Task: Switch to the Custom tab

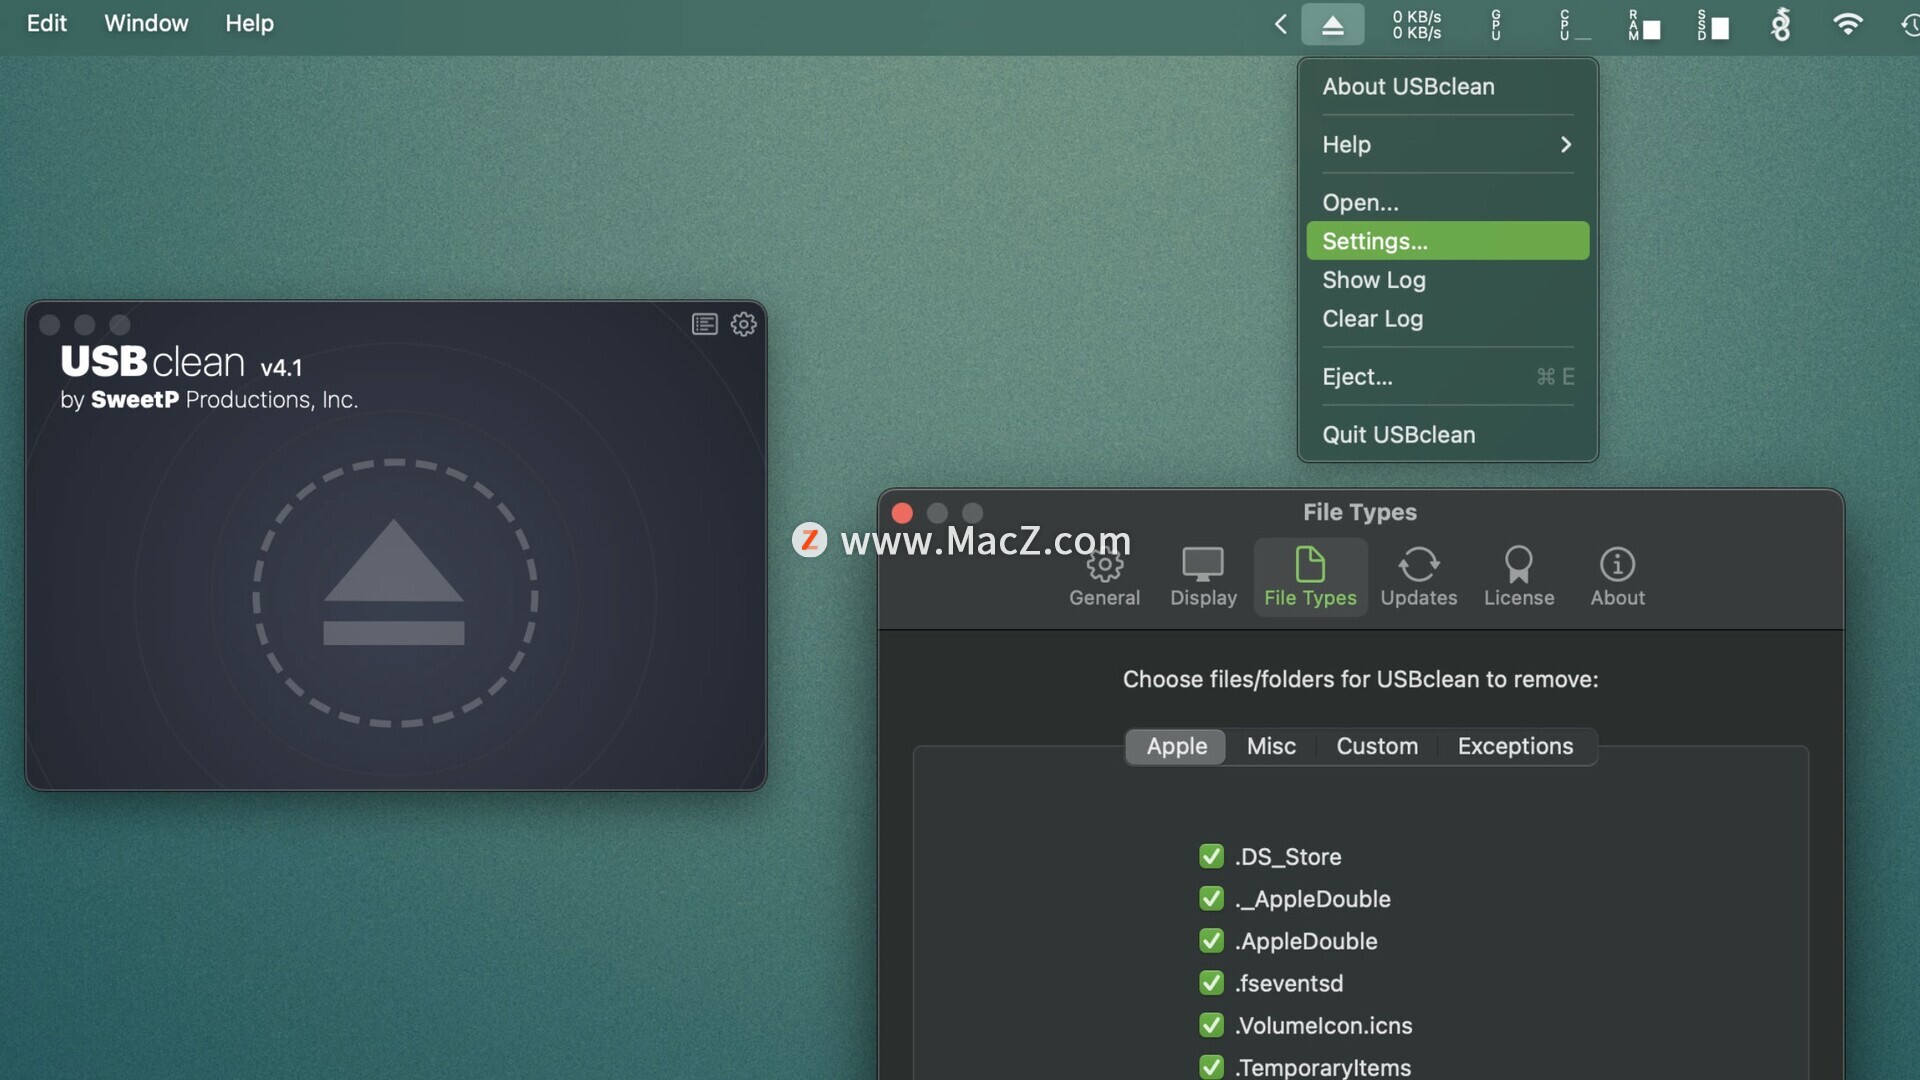Action: click(x=1377, y=746)
